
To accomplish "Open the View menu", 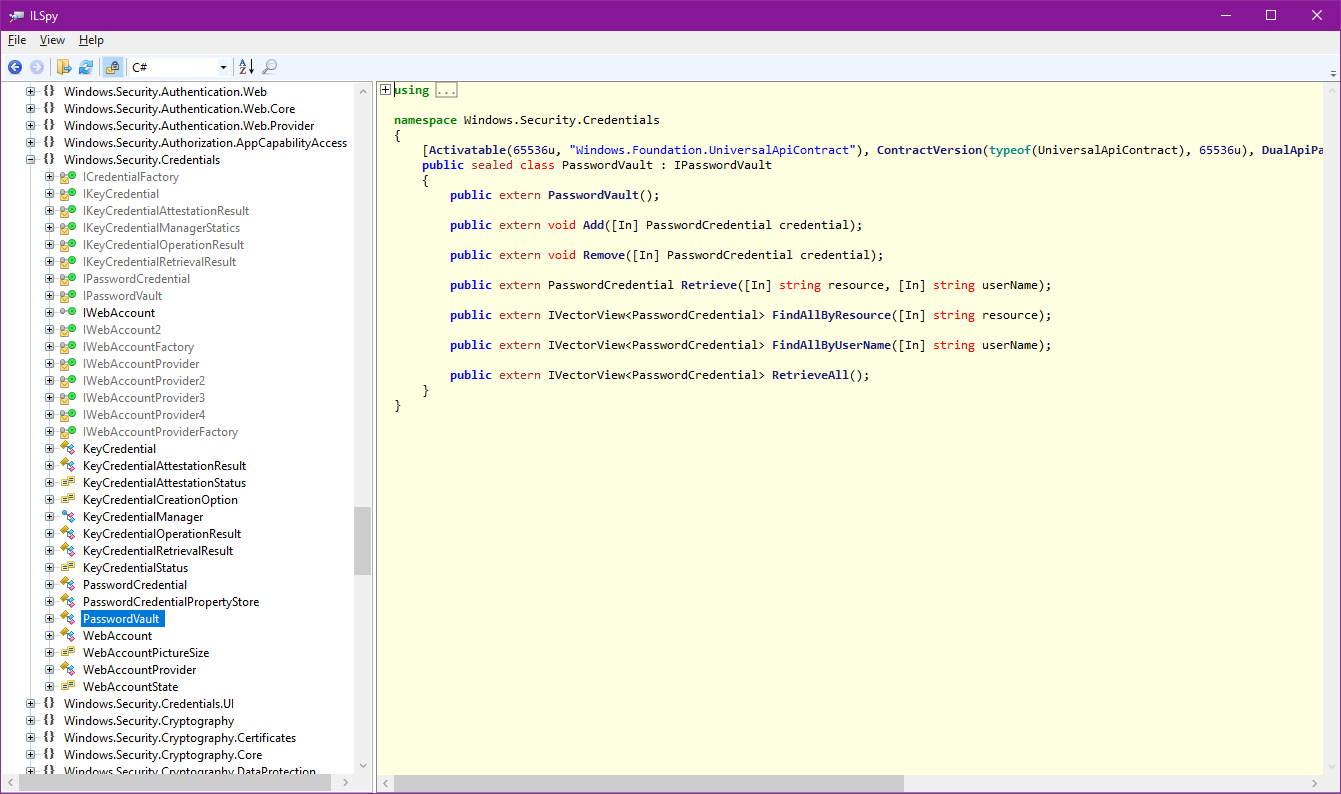I will [52, 40].
